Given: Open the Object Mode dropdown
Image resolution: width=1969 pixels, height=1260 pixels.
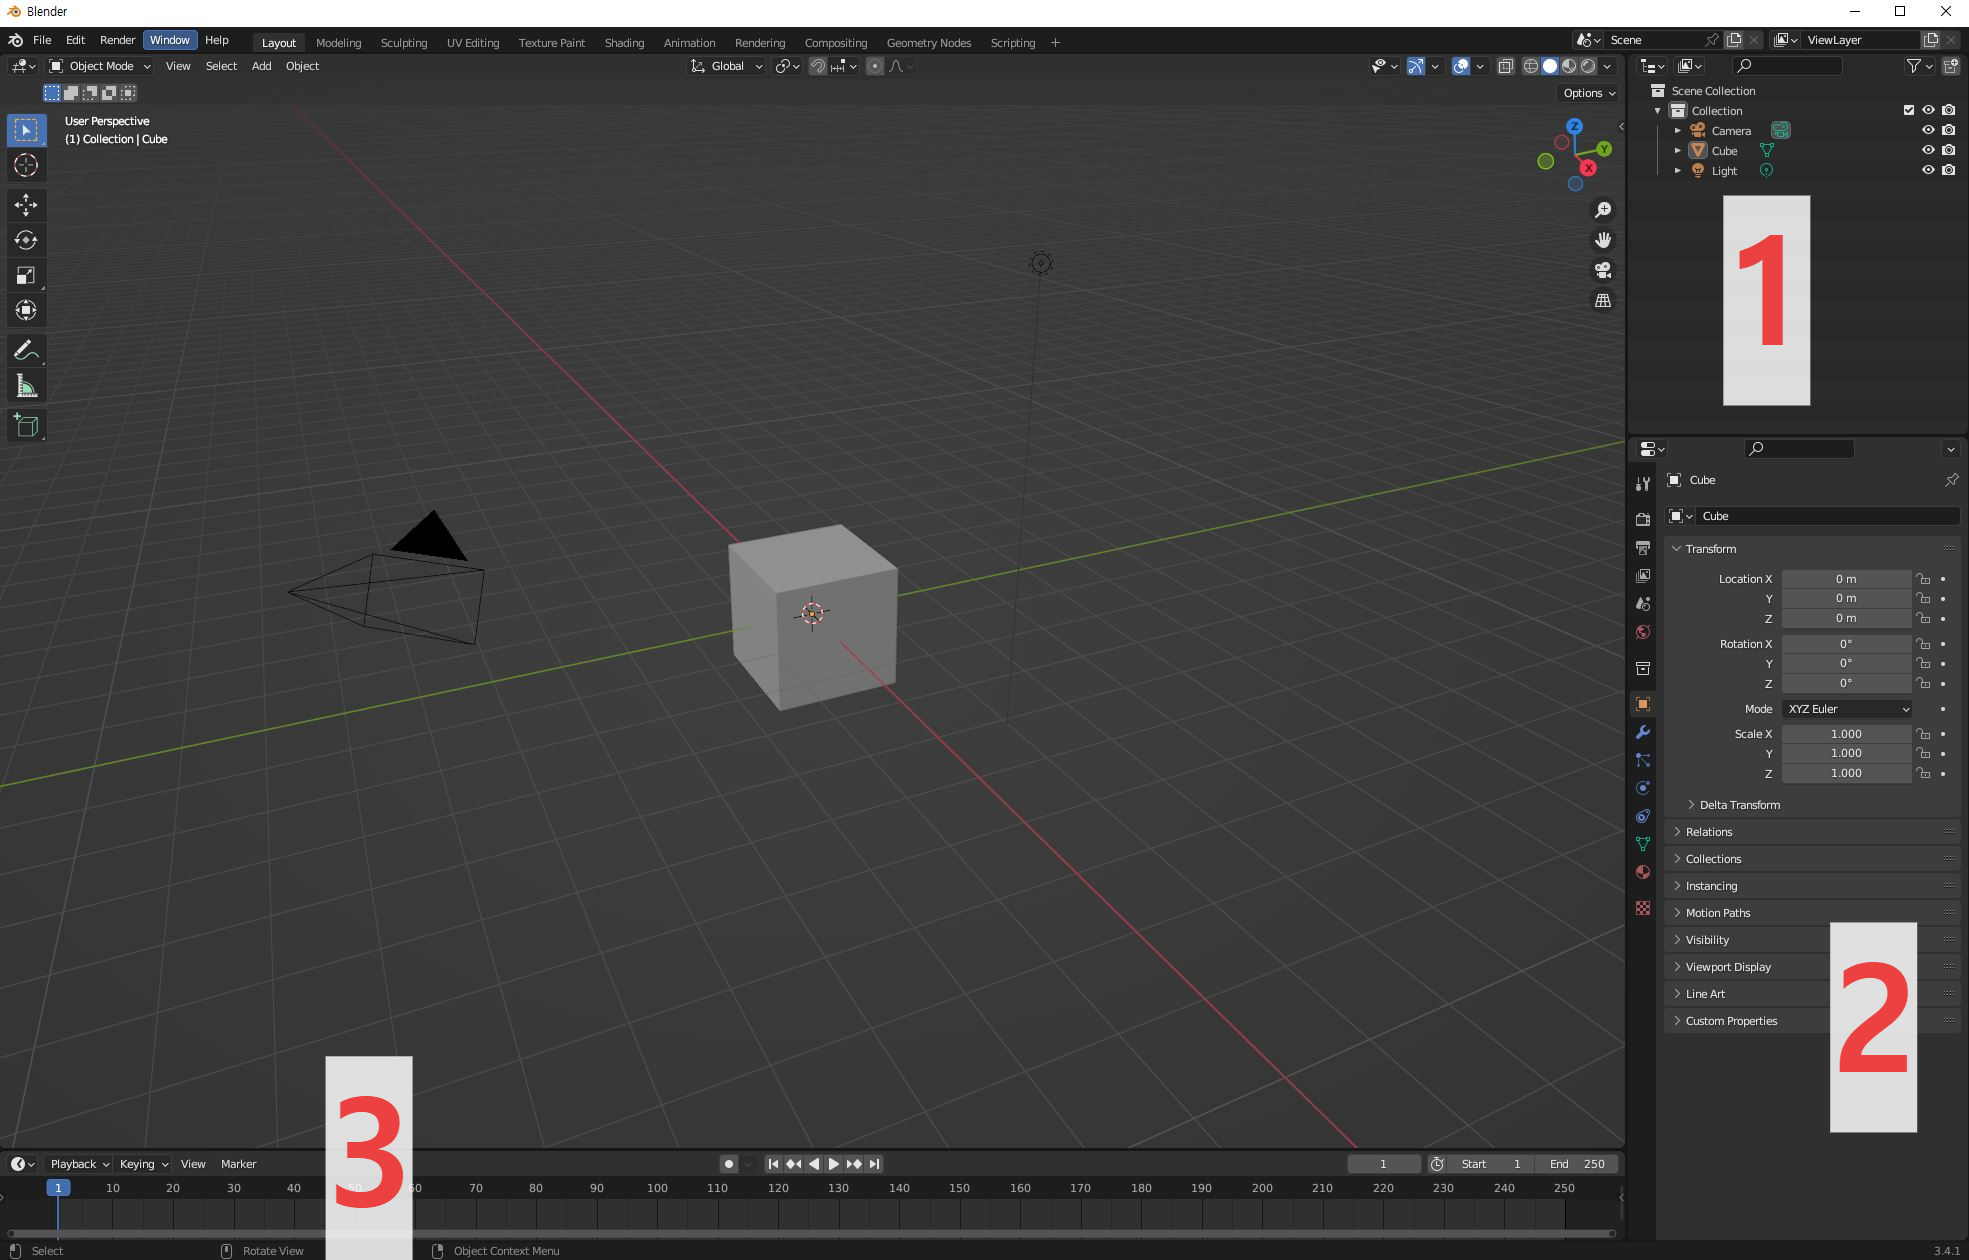Looking at the screenshot, I should tap(100, 66).
